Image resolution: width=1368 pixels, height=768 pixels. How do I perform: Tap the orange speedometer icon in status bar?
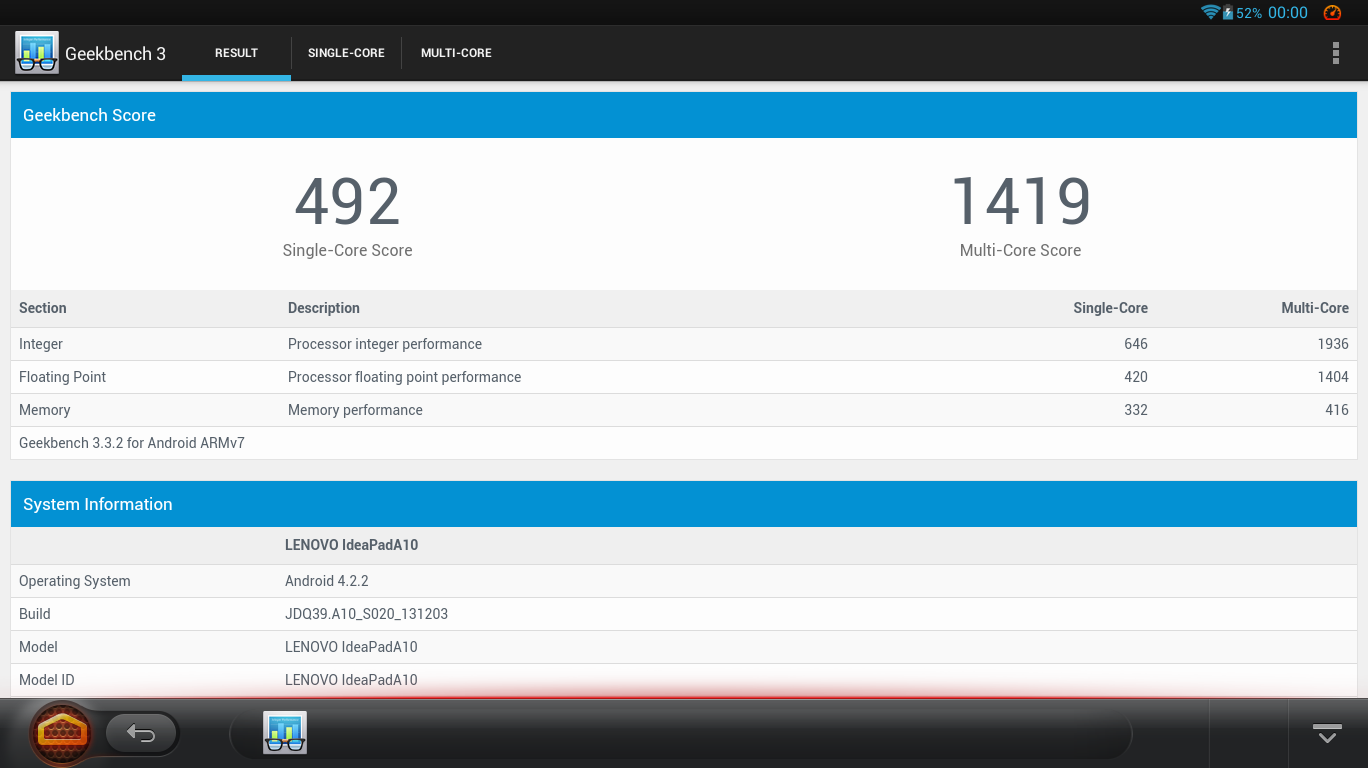pyautogui.click(x=1332, y=13)
